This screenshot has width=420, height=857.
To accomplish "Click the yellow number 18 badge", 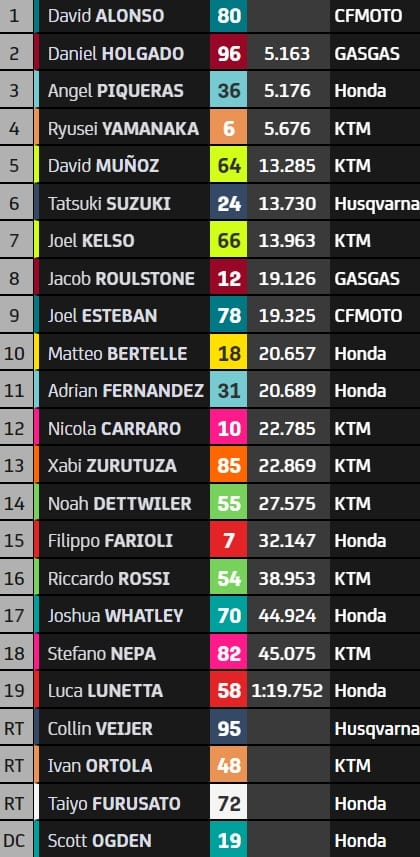I will [x=229, y=353].
